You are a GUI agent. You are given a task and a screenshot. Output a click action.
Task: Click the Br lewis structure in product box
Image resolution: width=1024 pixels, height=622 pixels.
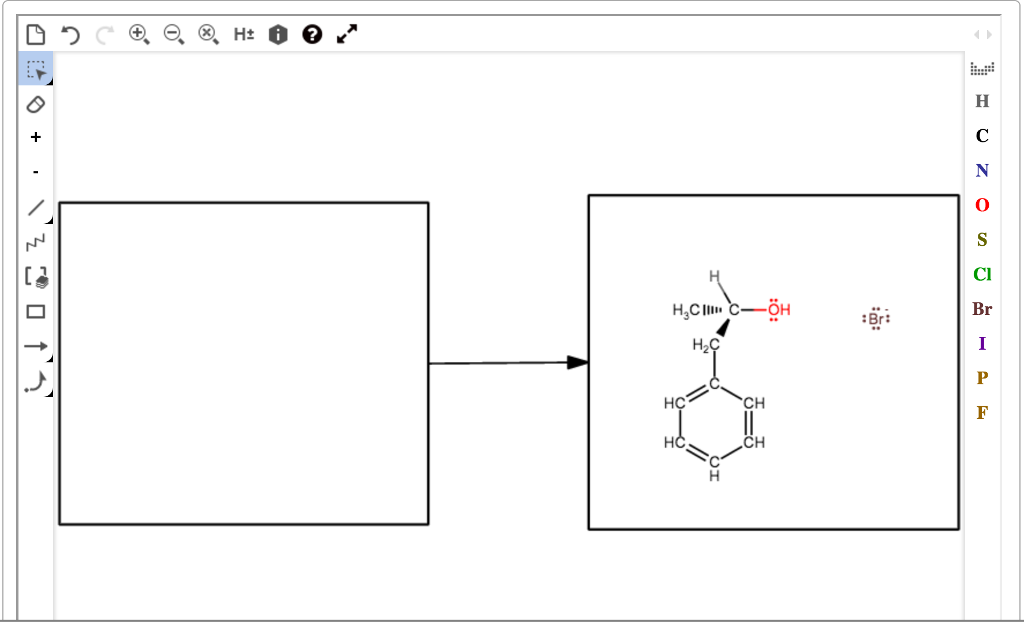pos(875,316)
